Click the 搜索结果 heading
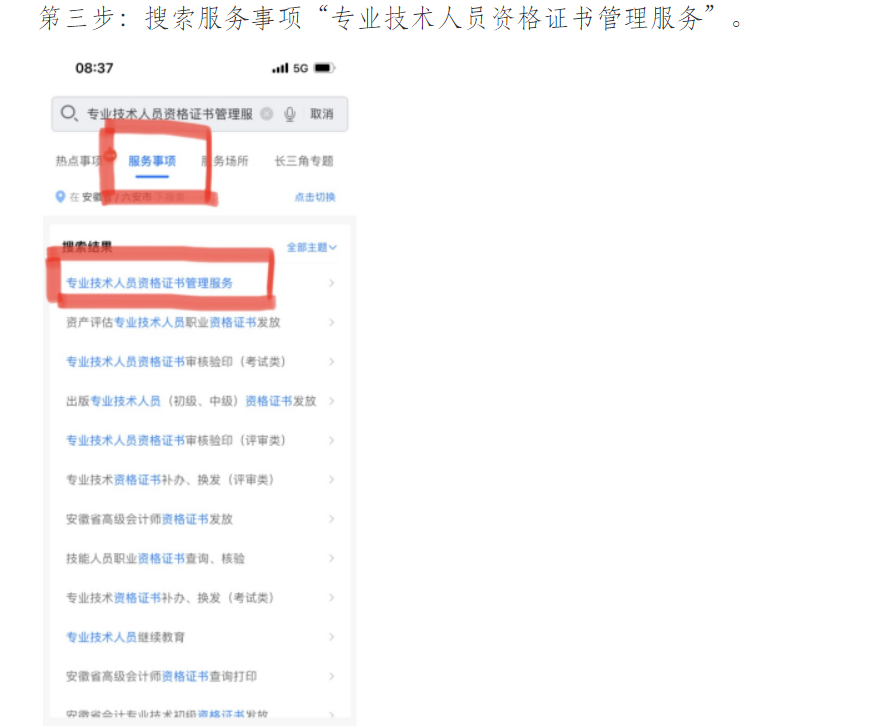 (x=87, y=246)
